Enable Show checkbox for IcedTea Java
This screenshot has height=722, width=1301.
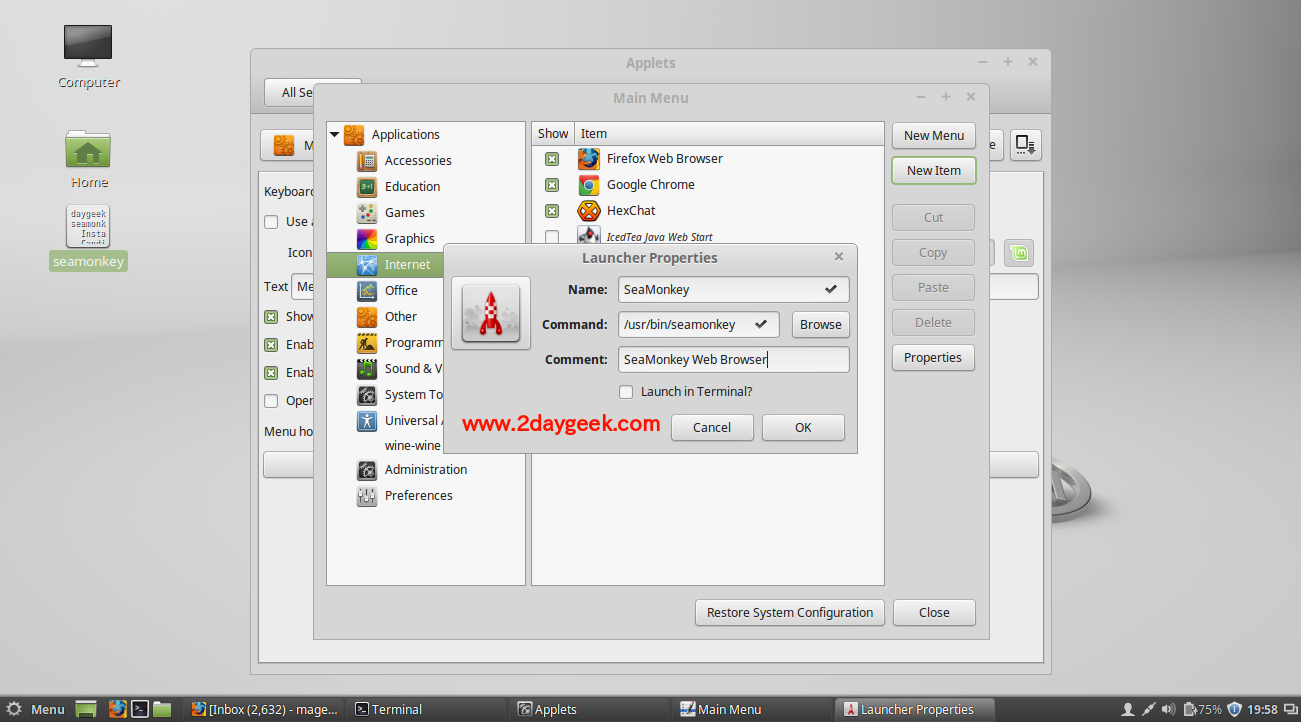(552, 237)
